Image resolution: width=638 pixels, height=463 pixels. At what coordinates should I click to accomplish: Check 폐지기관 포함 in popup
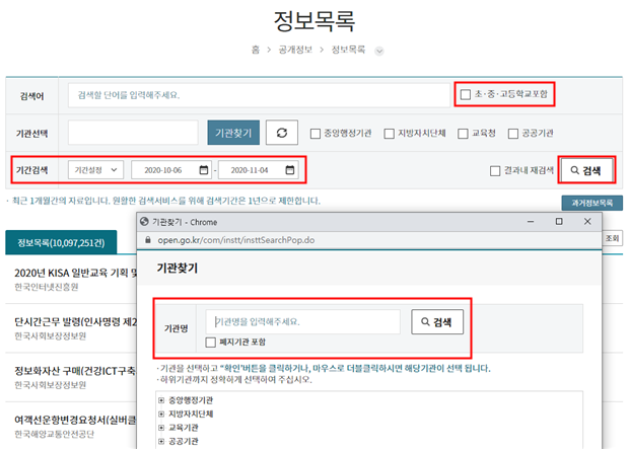pos(210,342)
